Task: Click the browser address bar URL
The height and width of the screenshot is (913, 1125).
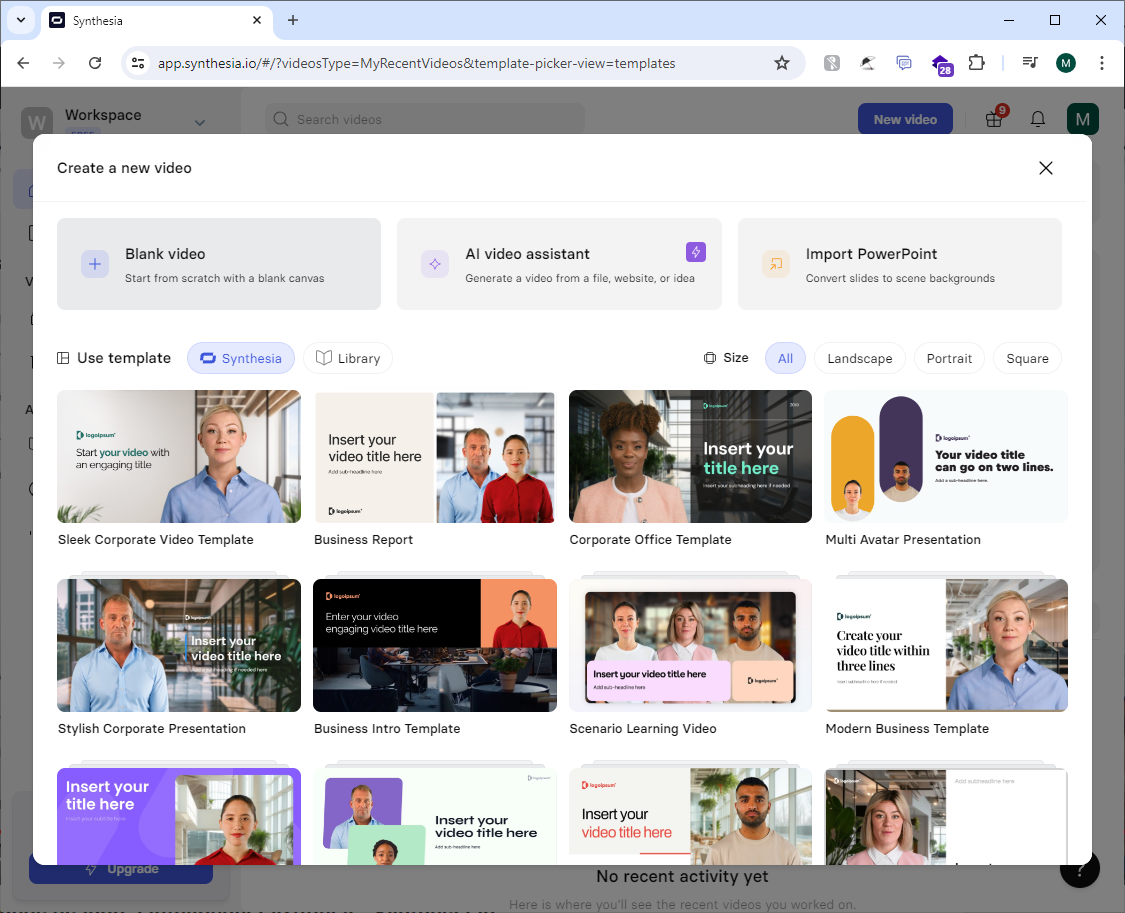Action: (x=416, y=63)
